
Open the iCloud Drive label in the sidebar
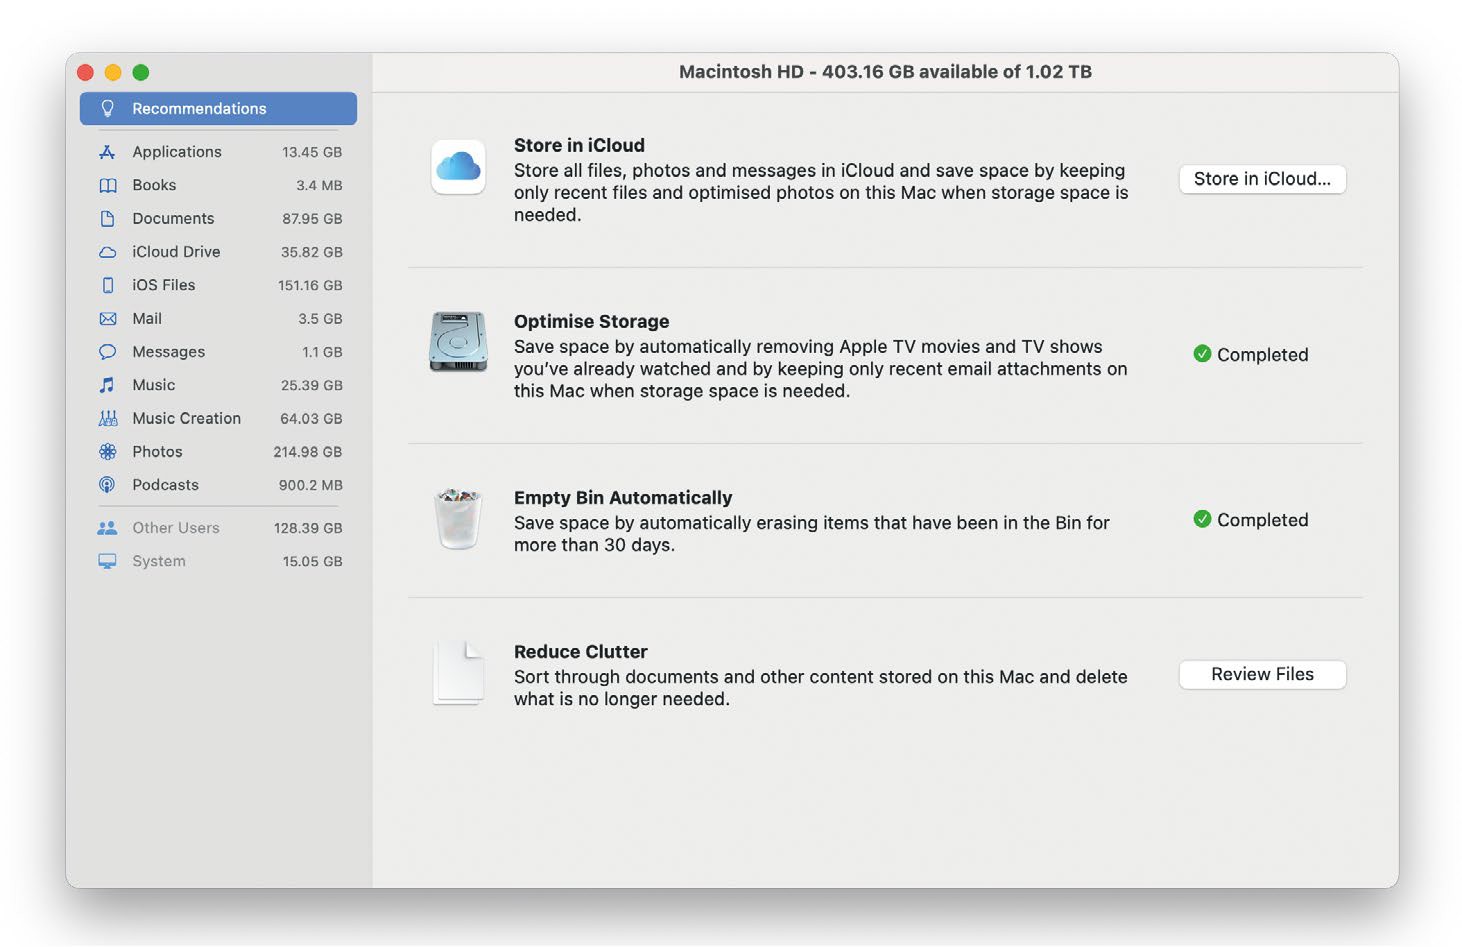point(176,252)
